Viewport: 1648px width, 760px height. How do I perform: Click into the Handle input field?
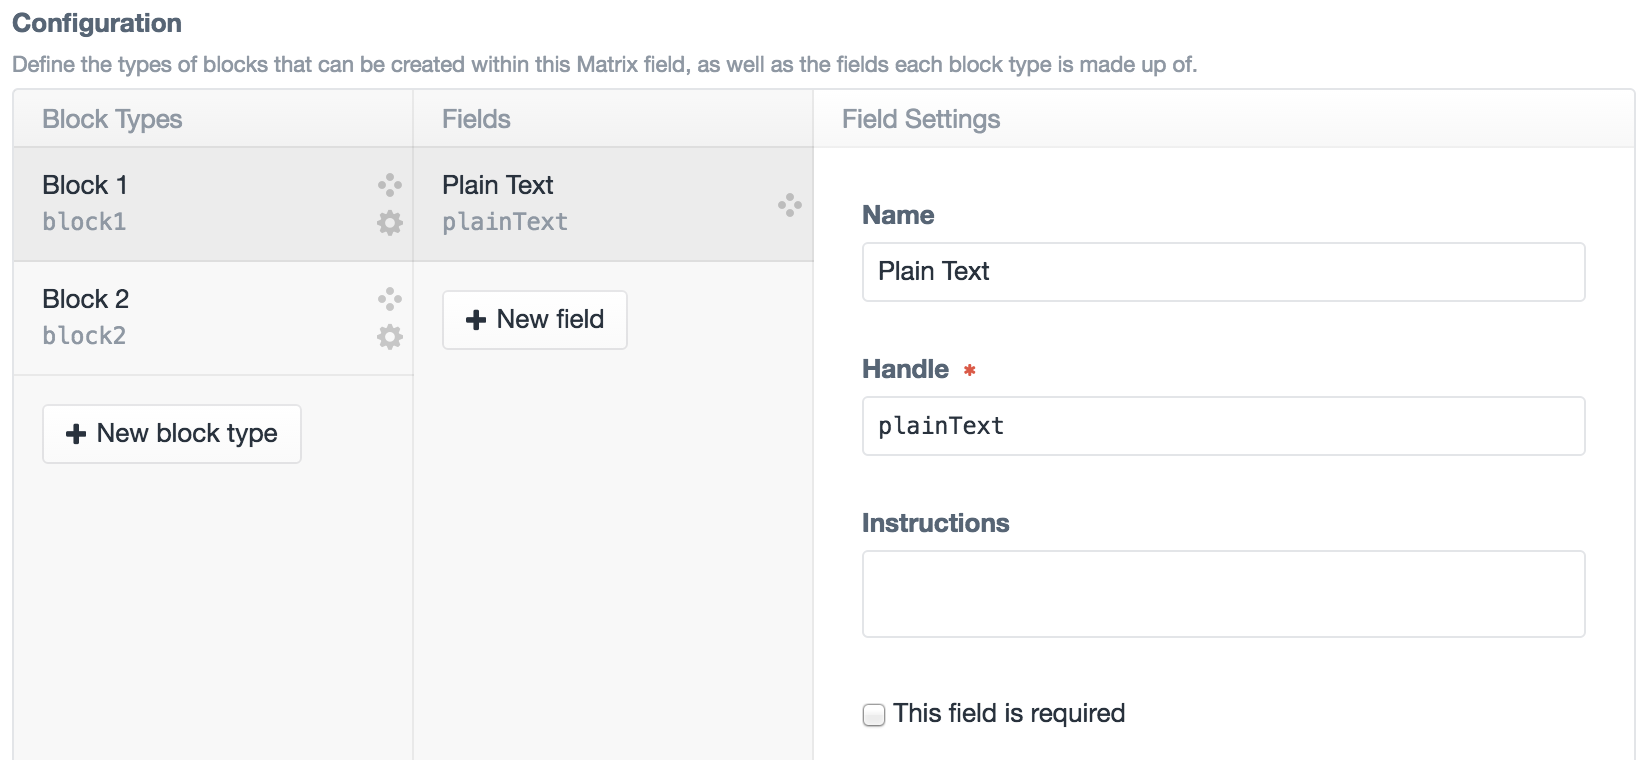(1222, 426)
